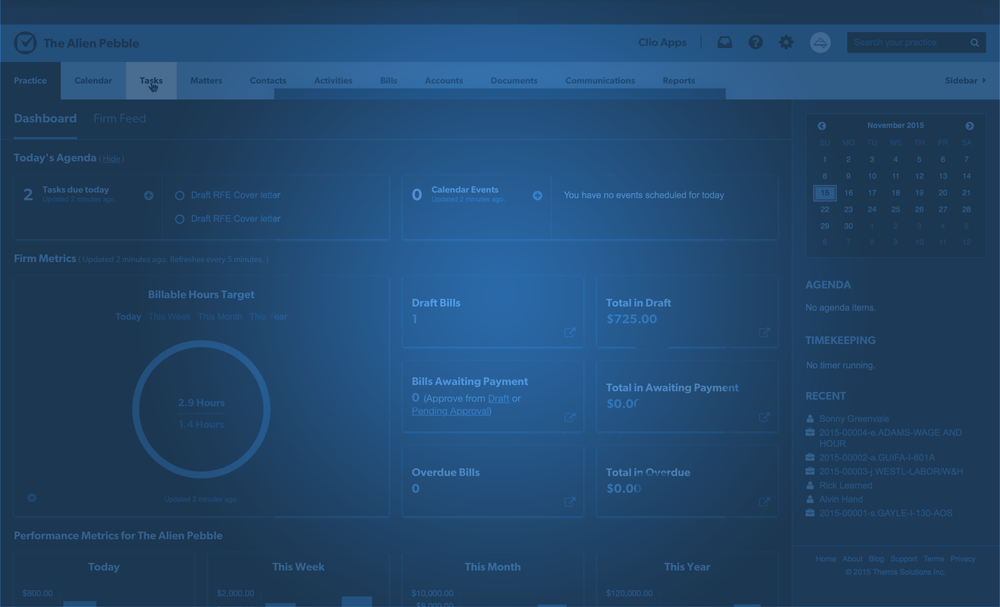
Task: Open Total in Overdue external link icon
Action: click(x=764, y=502)
